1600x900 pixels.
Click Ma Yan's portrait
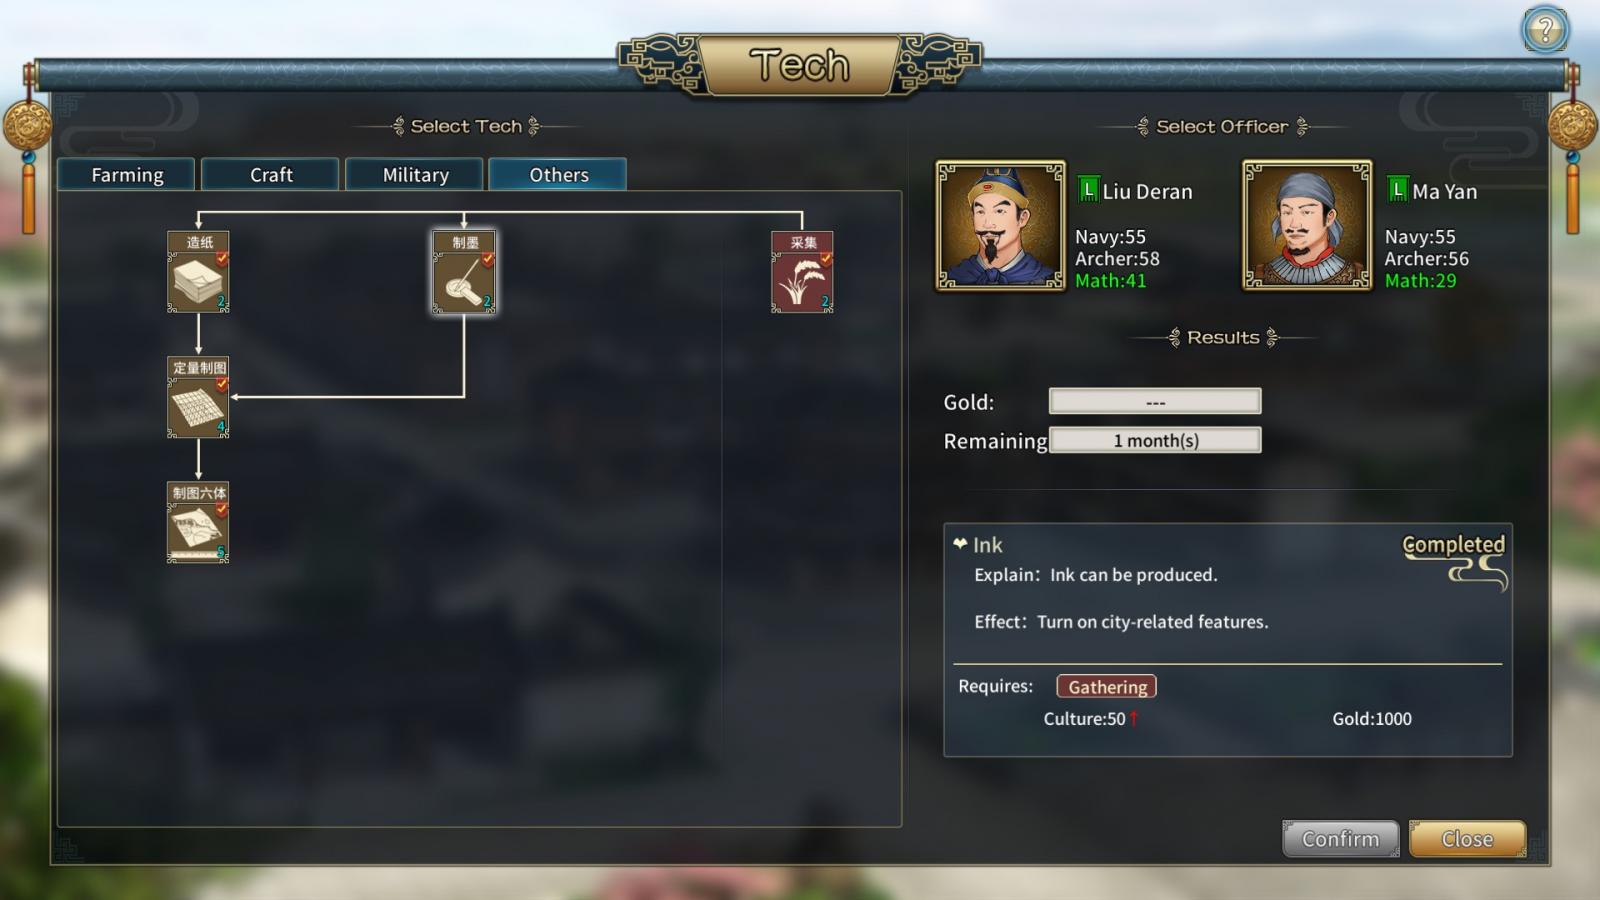pos(1307,225)
